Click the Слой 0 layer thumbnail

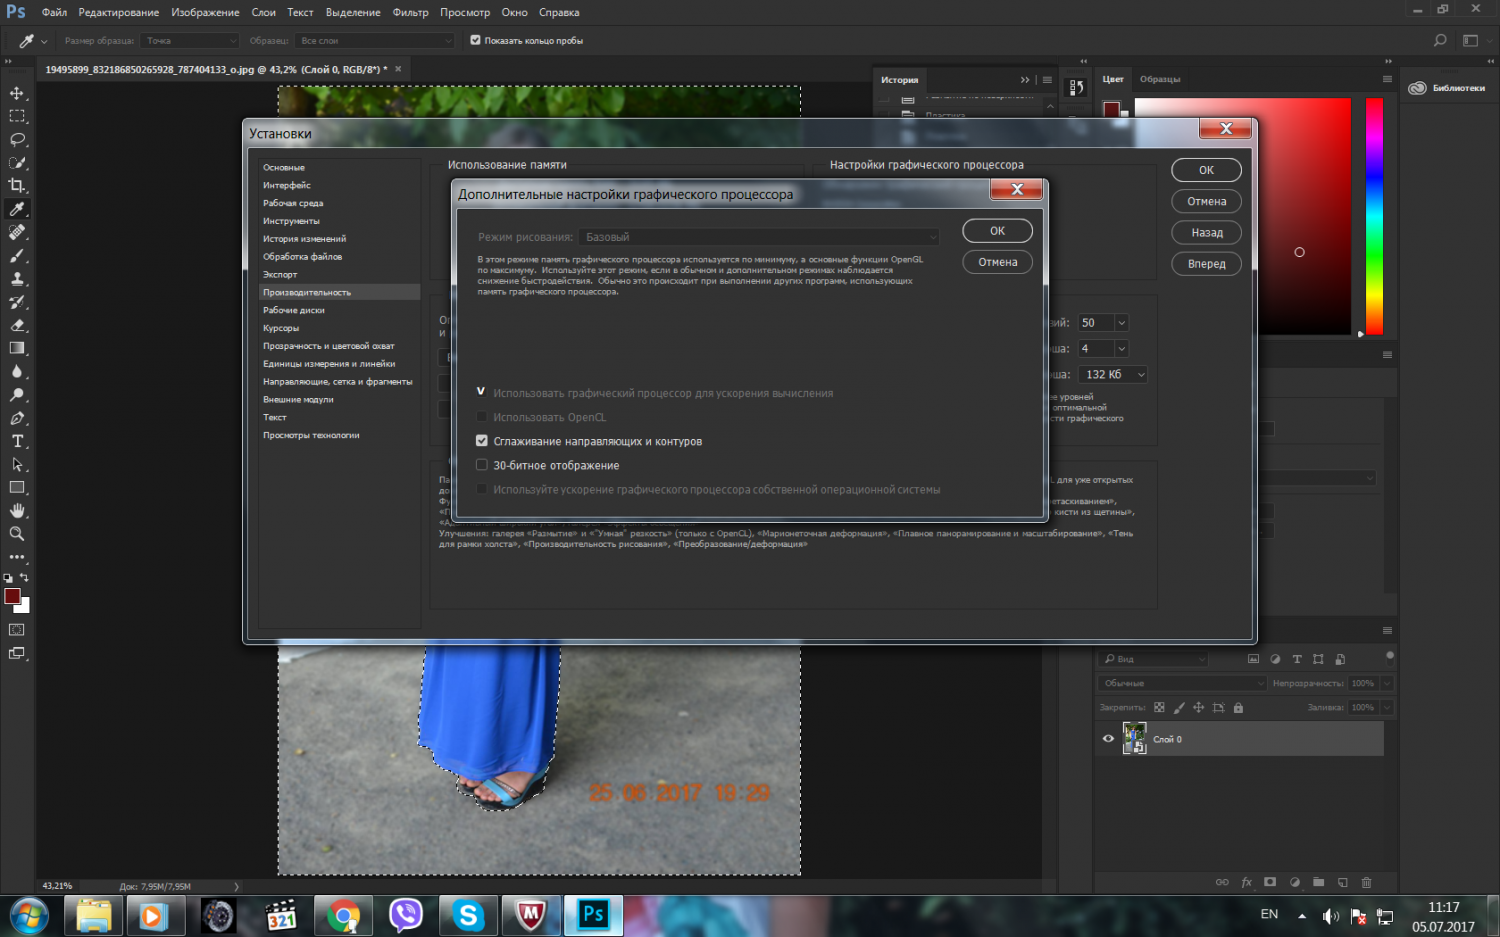click(1134, 739)
